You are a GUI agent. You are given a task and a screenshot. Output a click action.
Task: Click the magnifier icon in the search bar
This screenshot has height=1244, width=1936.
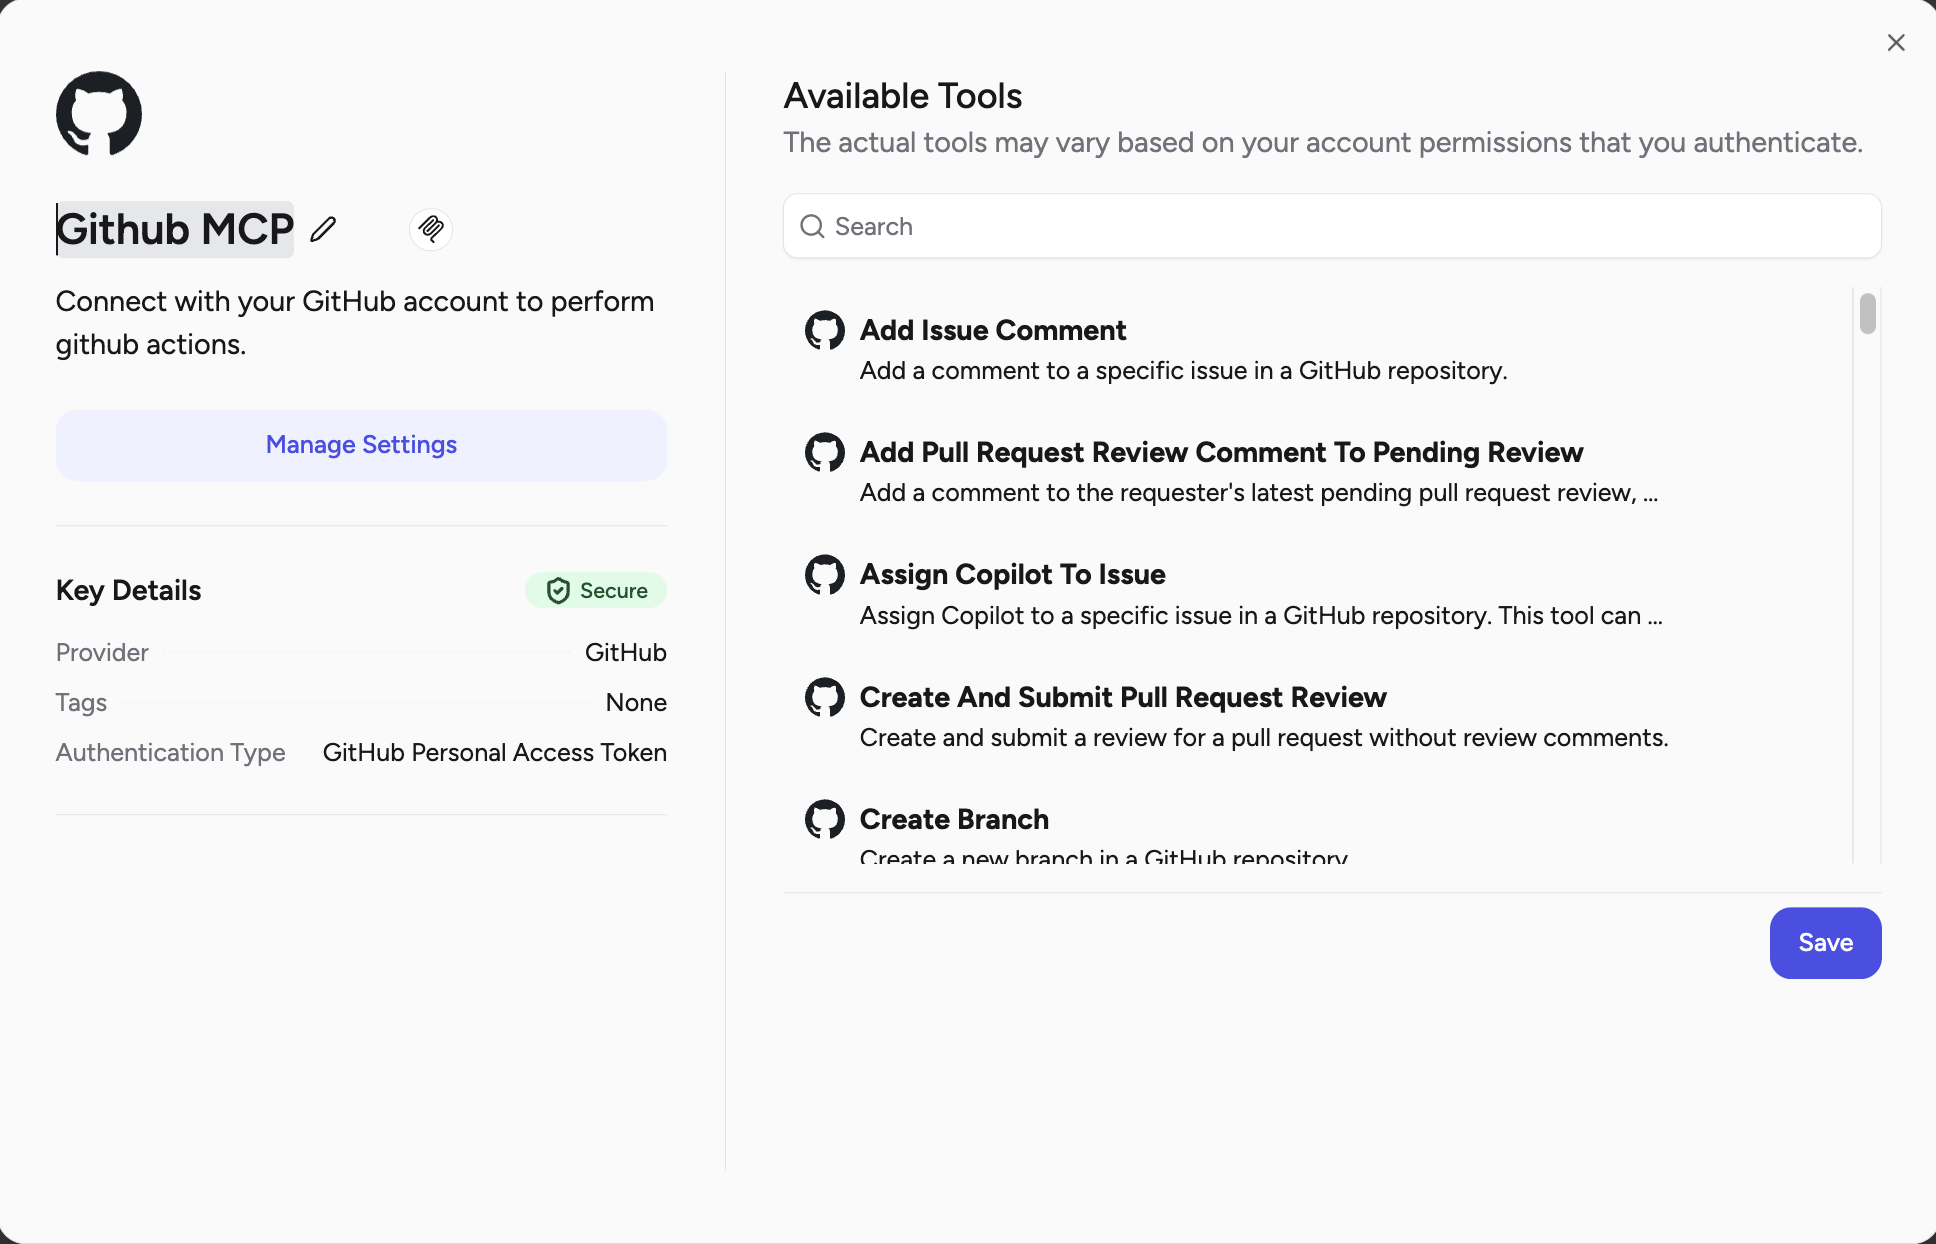click(x=812, y=227)
